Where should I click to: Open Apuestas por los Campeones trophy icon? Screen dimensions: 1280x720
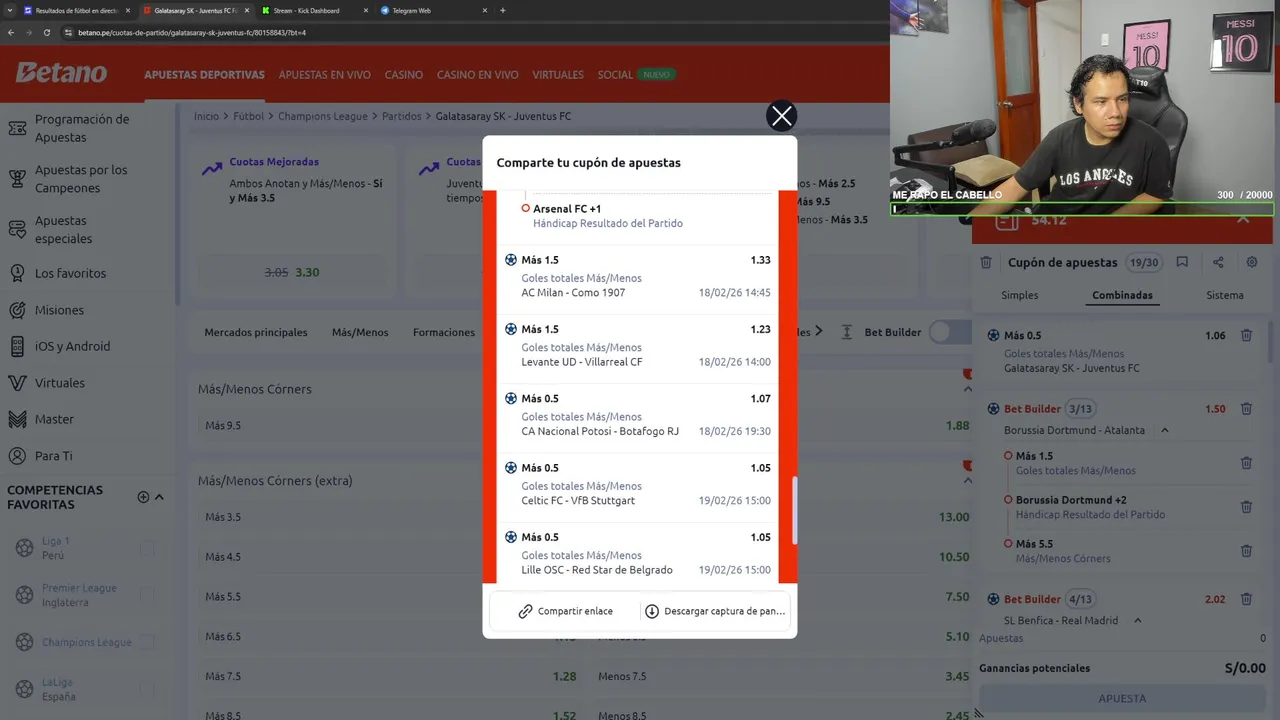click(x=17, y=179)
